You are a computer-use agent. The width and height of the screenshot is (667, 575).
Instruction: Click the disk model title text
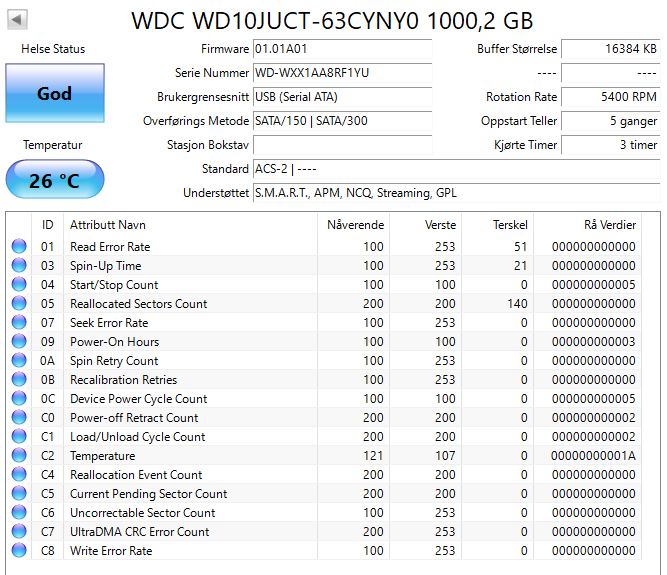[333, 21]
